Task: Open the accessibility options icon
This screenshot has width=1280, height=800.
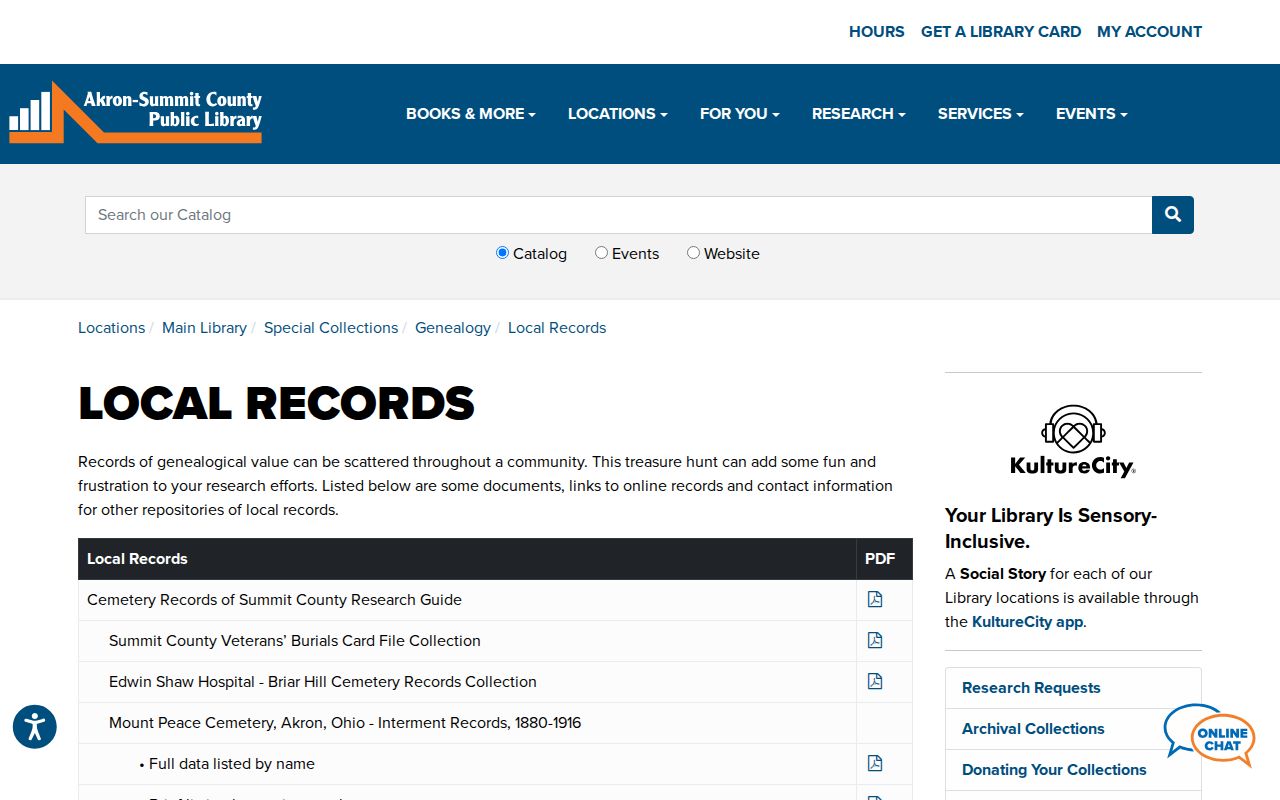Action: point(35,727)
